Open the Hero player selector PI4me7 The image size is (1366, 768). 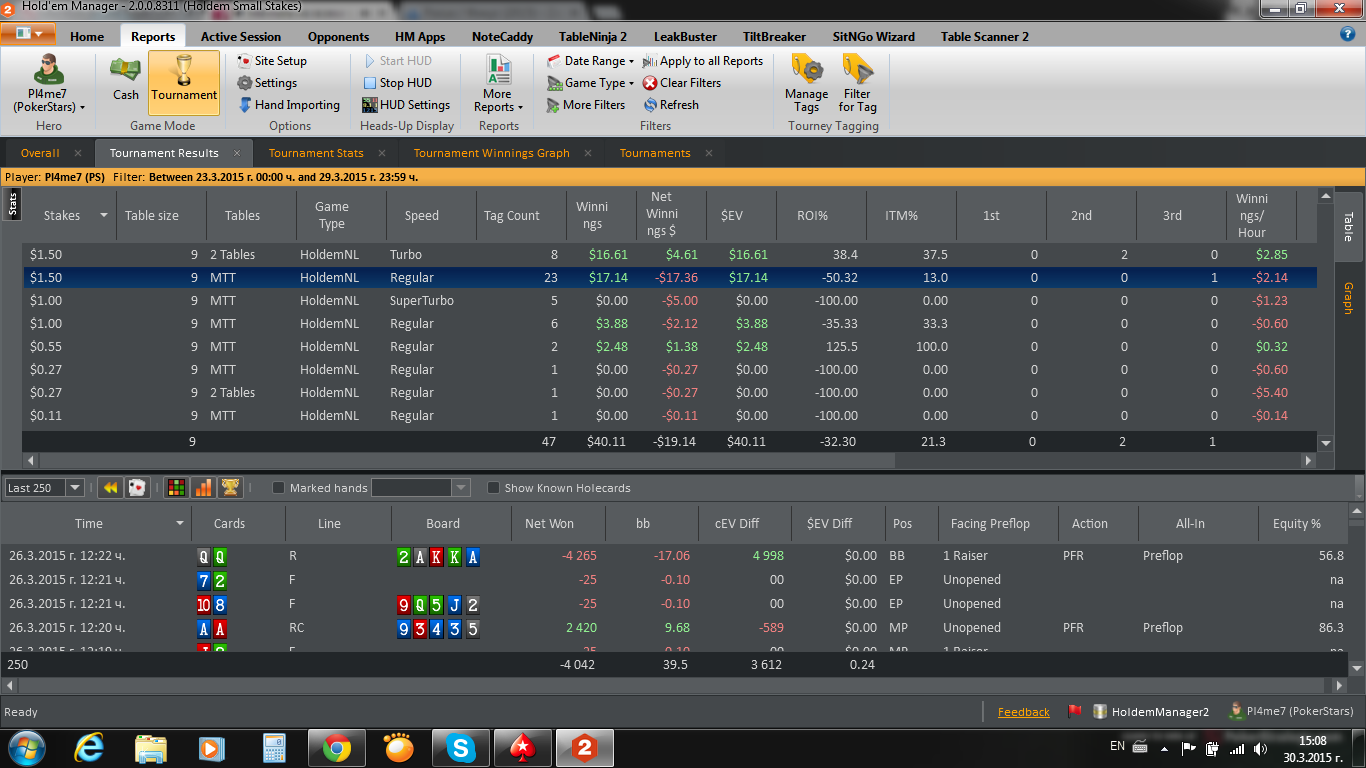(48, 83)
